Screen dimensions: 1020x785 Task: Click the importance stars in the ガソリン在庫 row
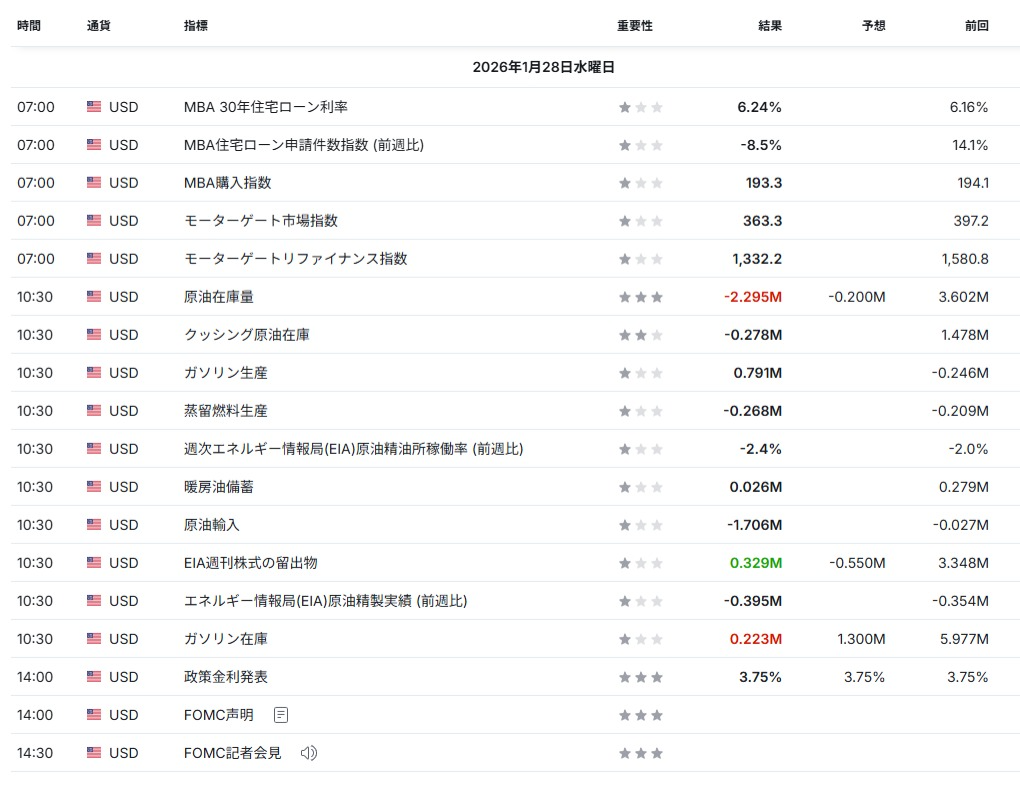click(640, 639)
